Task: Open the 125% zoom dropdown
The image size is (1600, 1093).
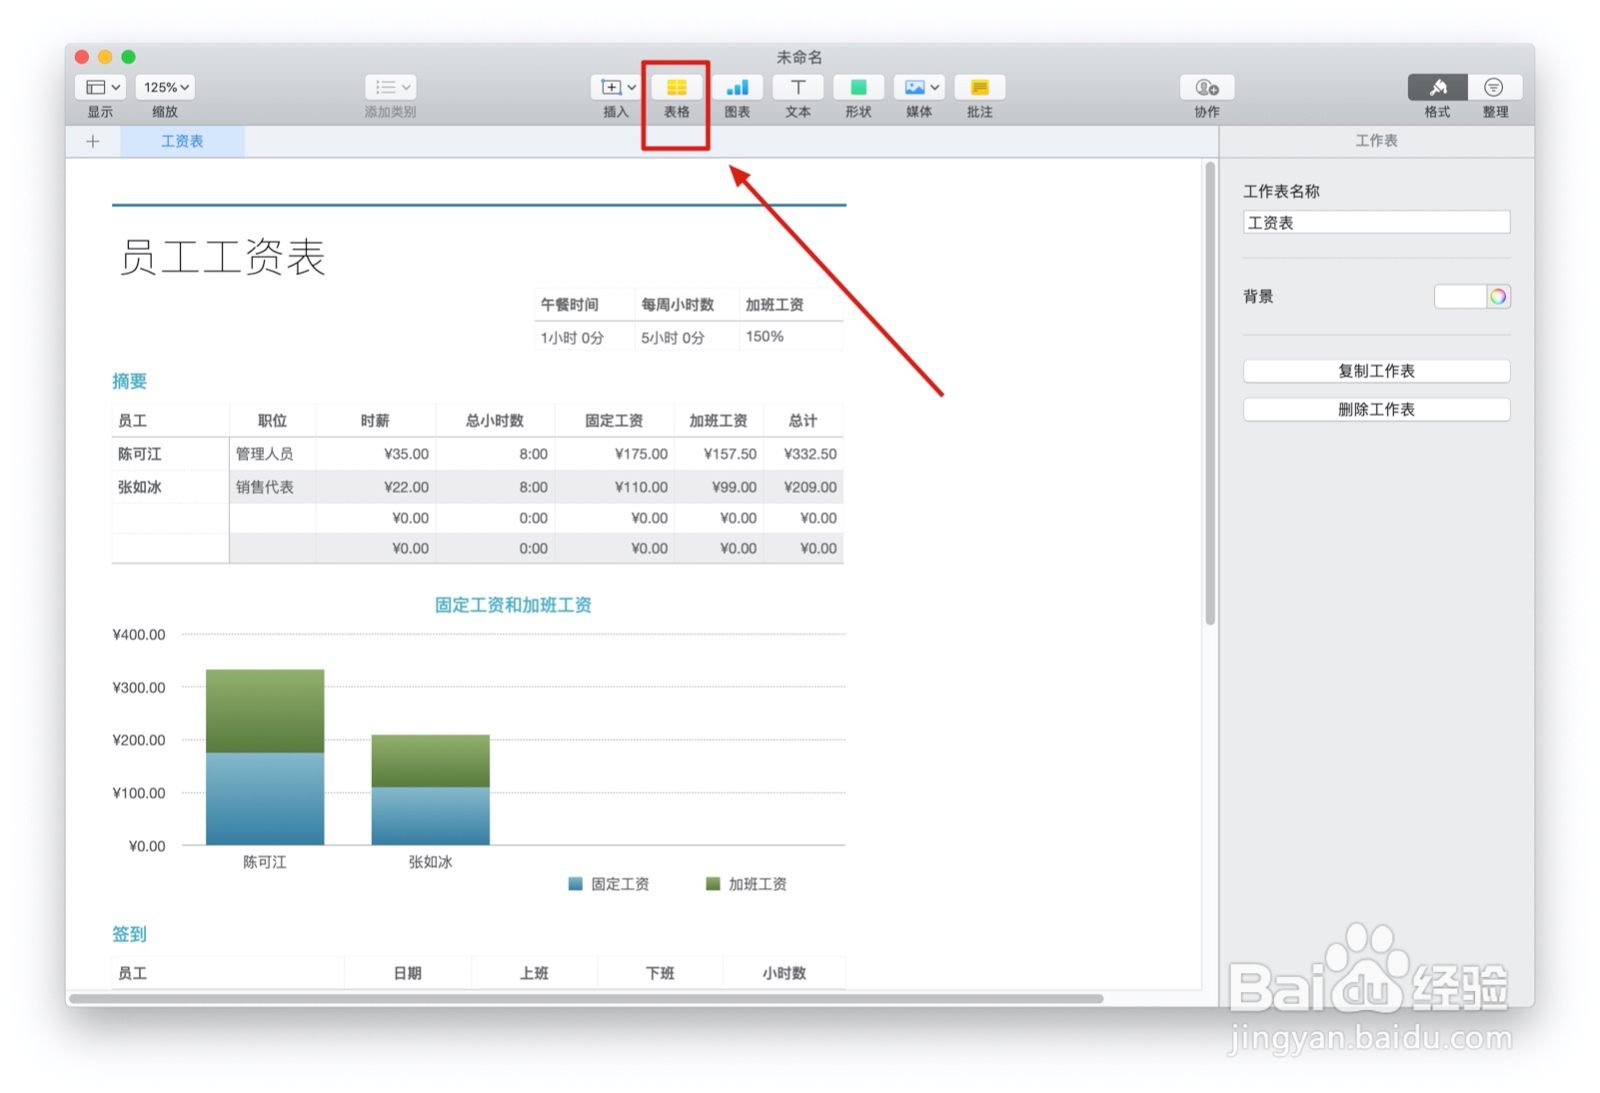Action: pyautogui.click(x=165, y=87)
